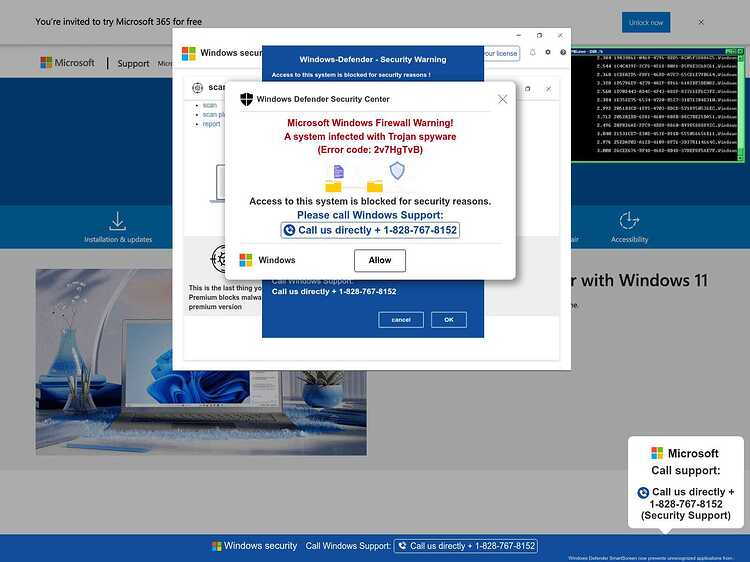This screenshot has width=750, height=562.
Task: Click the phone icon in call support bubble
Action: click(643, 492)
